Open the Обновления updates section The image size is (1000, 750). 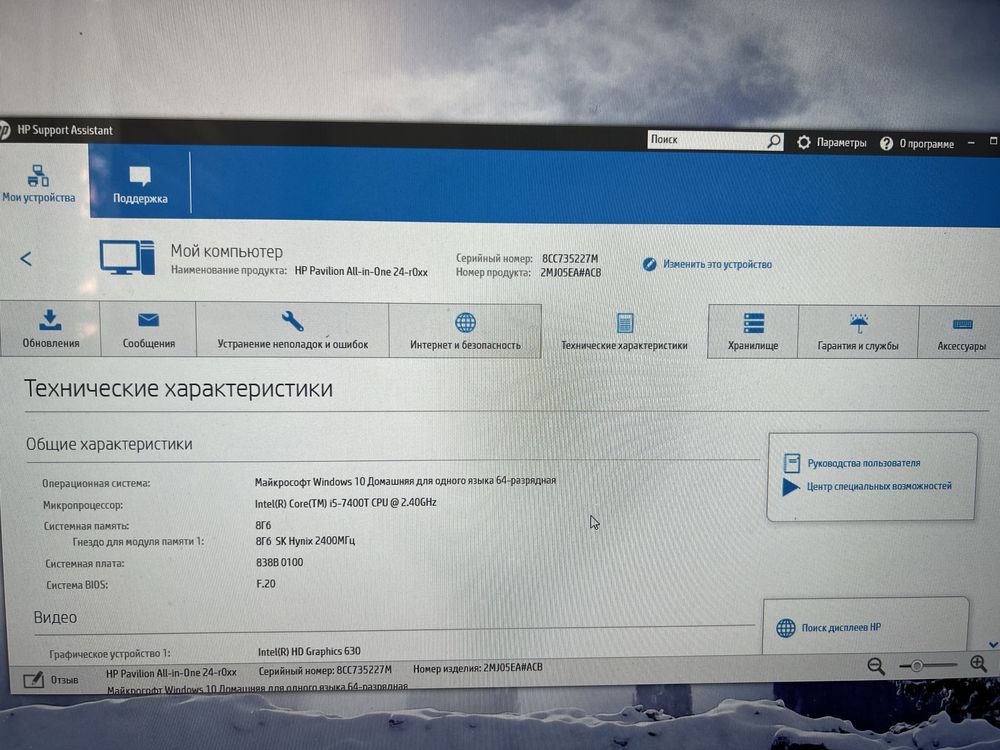tap(50, 328)
